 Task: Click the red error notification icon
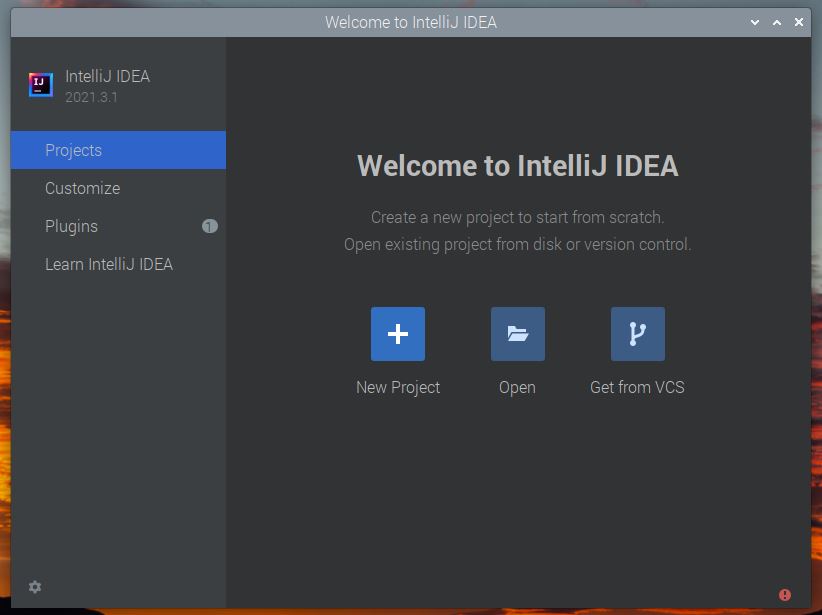(784, 595)
